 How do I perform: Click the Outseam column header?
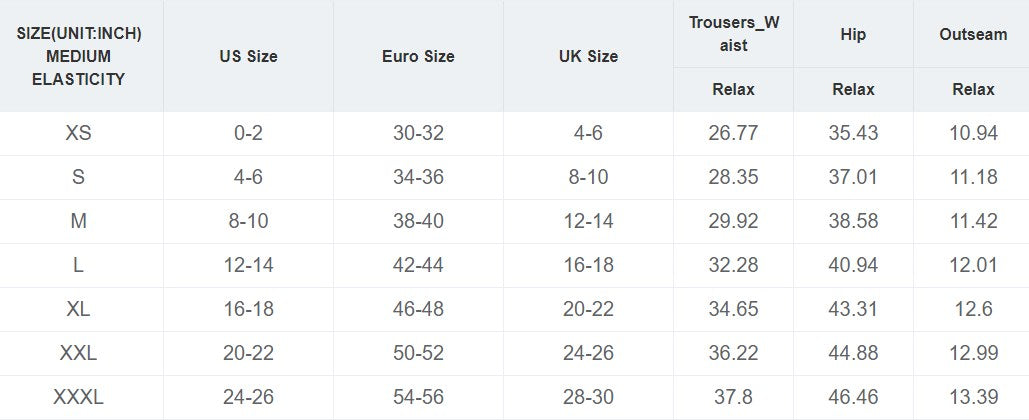point(973,34)
